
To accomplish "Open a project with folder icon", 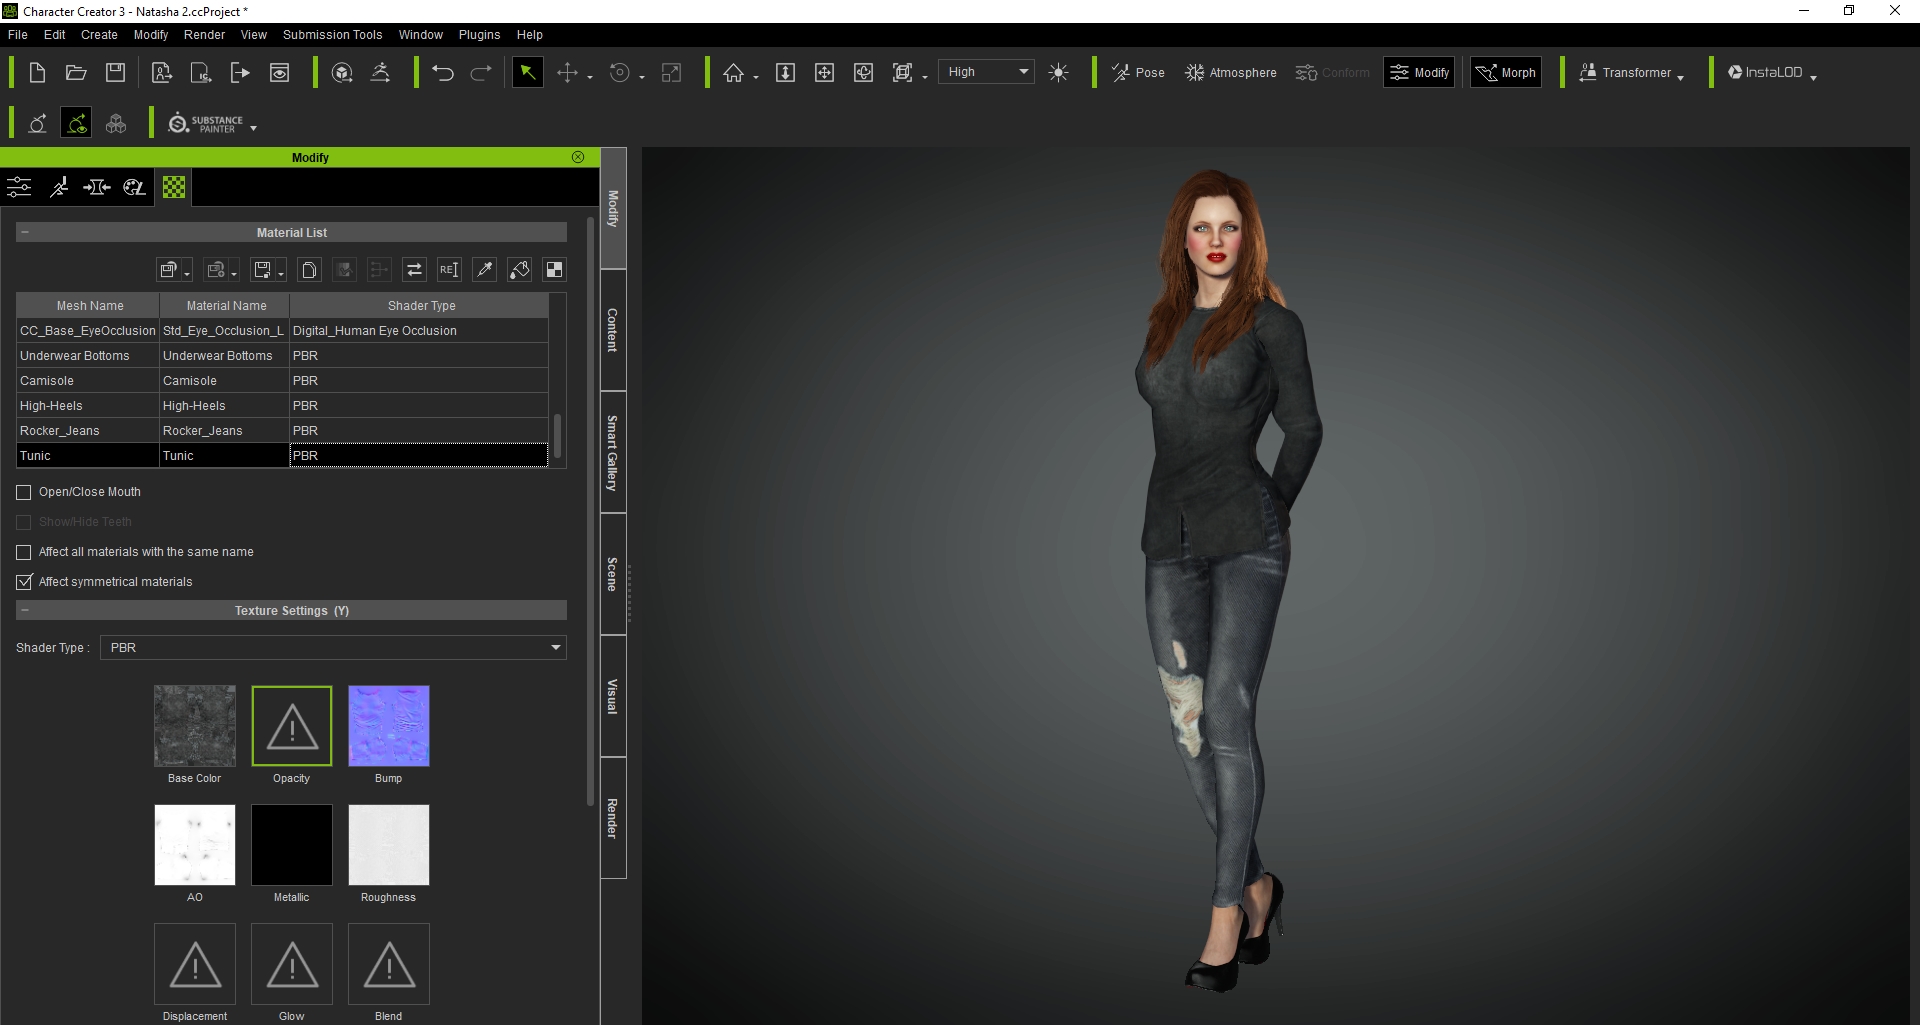I will [x=76, y=72].
